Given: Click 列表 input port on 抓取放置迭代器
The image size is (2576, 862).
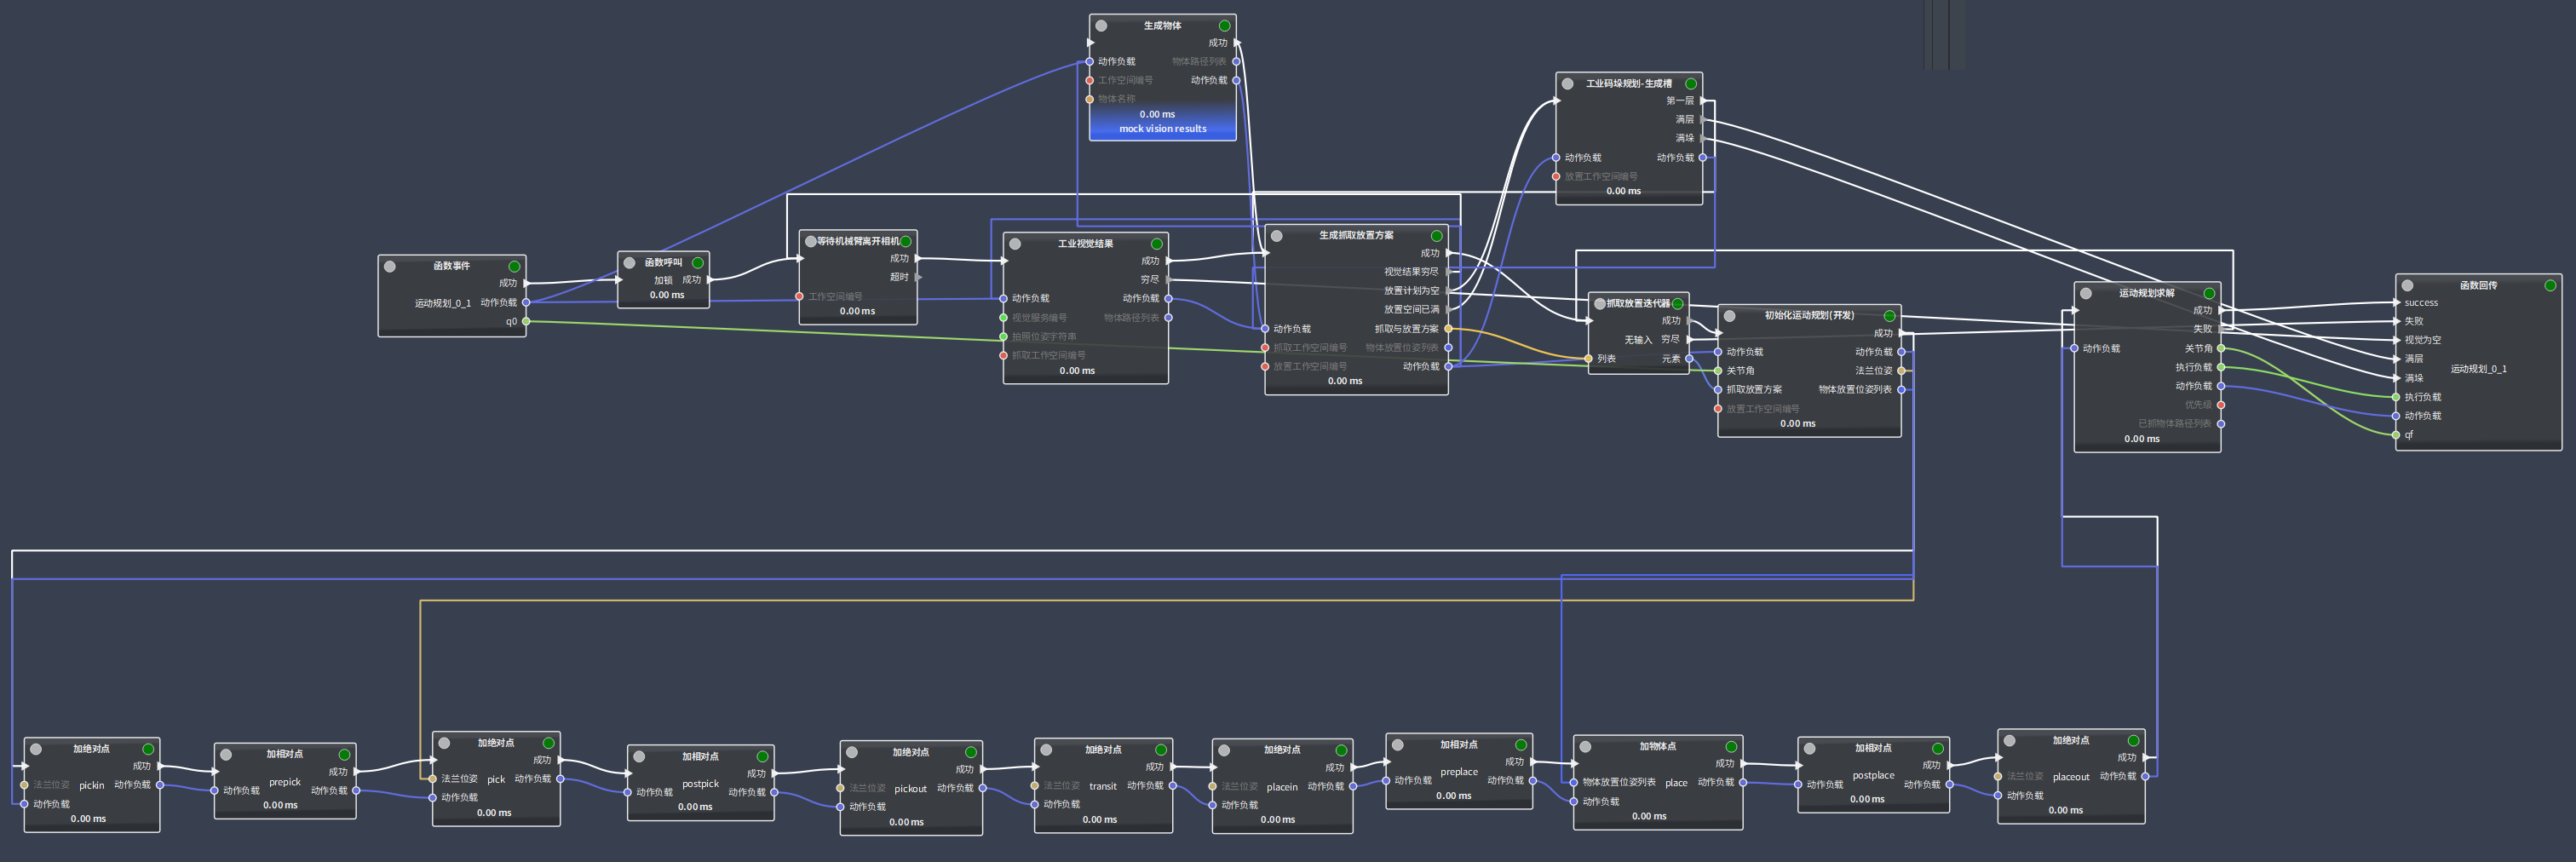Looking at the screenshot, I should [1588, 359].
